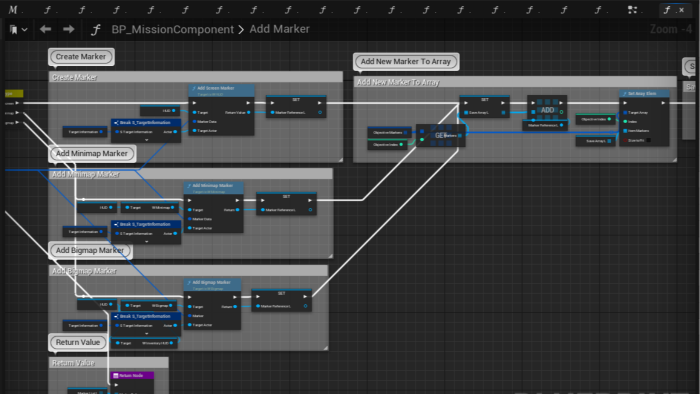Select Save Array L variable beside Set Array Elem
The image size is (700, 394).
pos(596,141)
